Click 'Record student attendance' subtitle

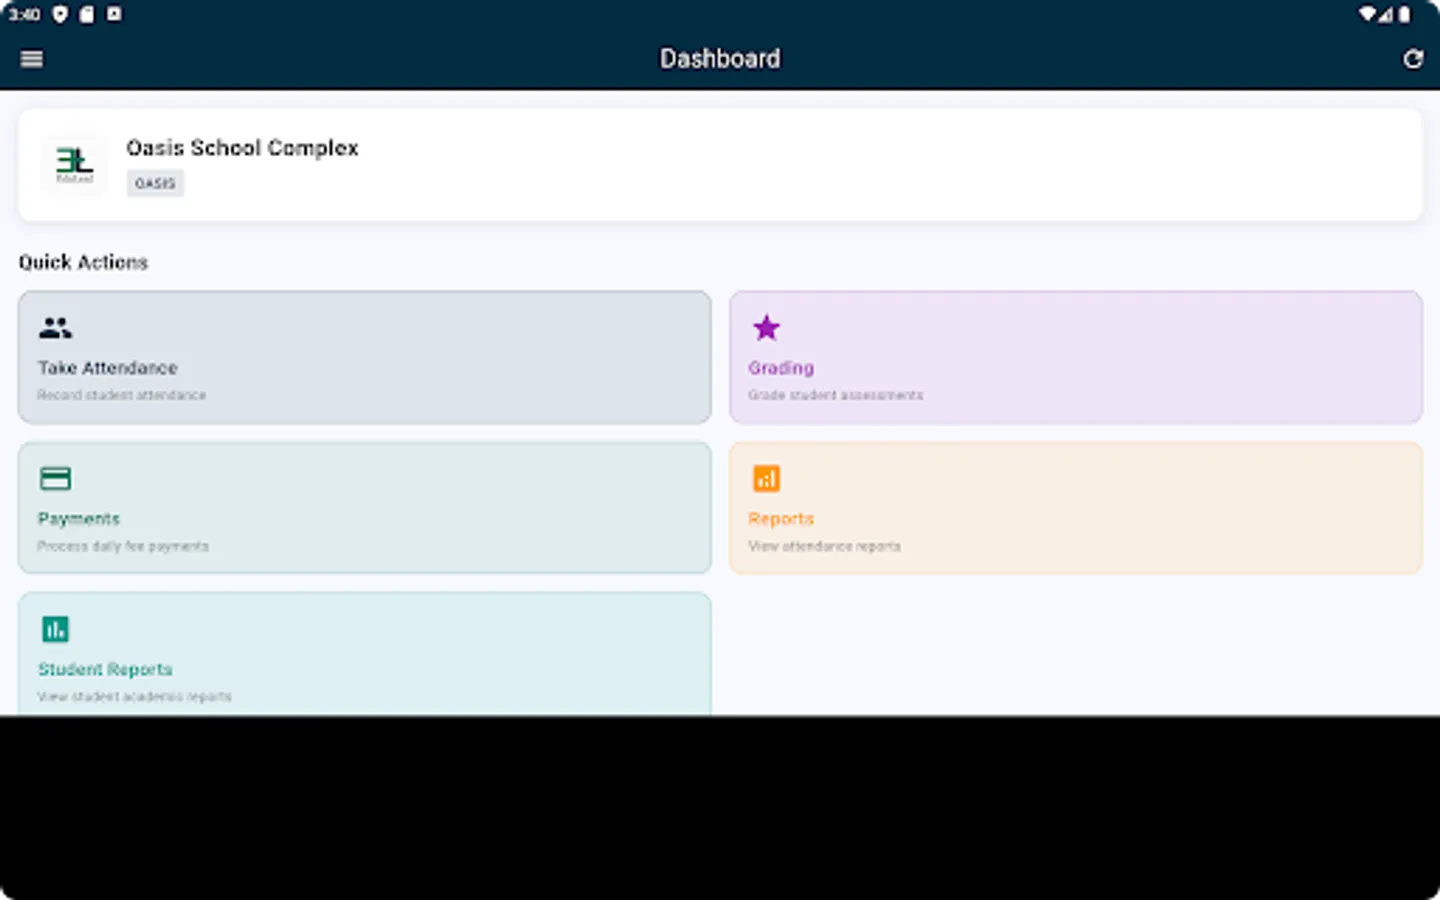(122, 395)
